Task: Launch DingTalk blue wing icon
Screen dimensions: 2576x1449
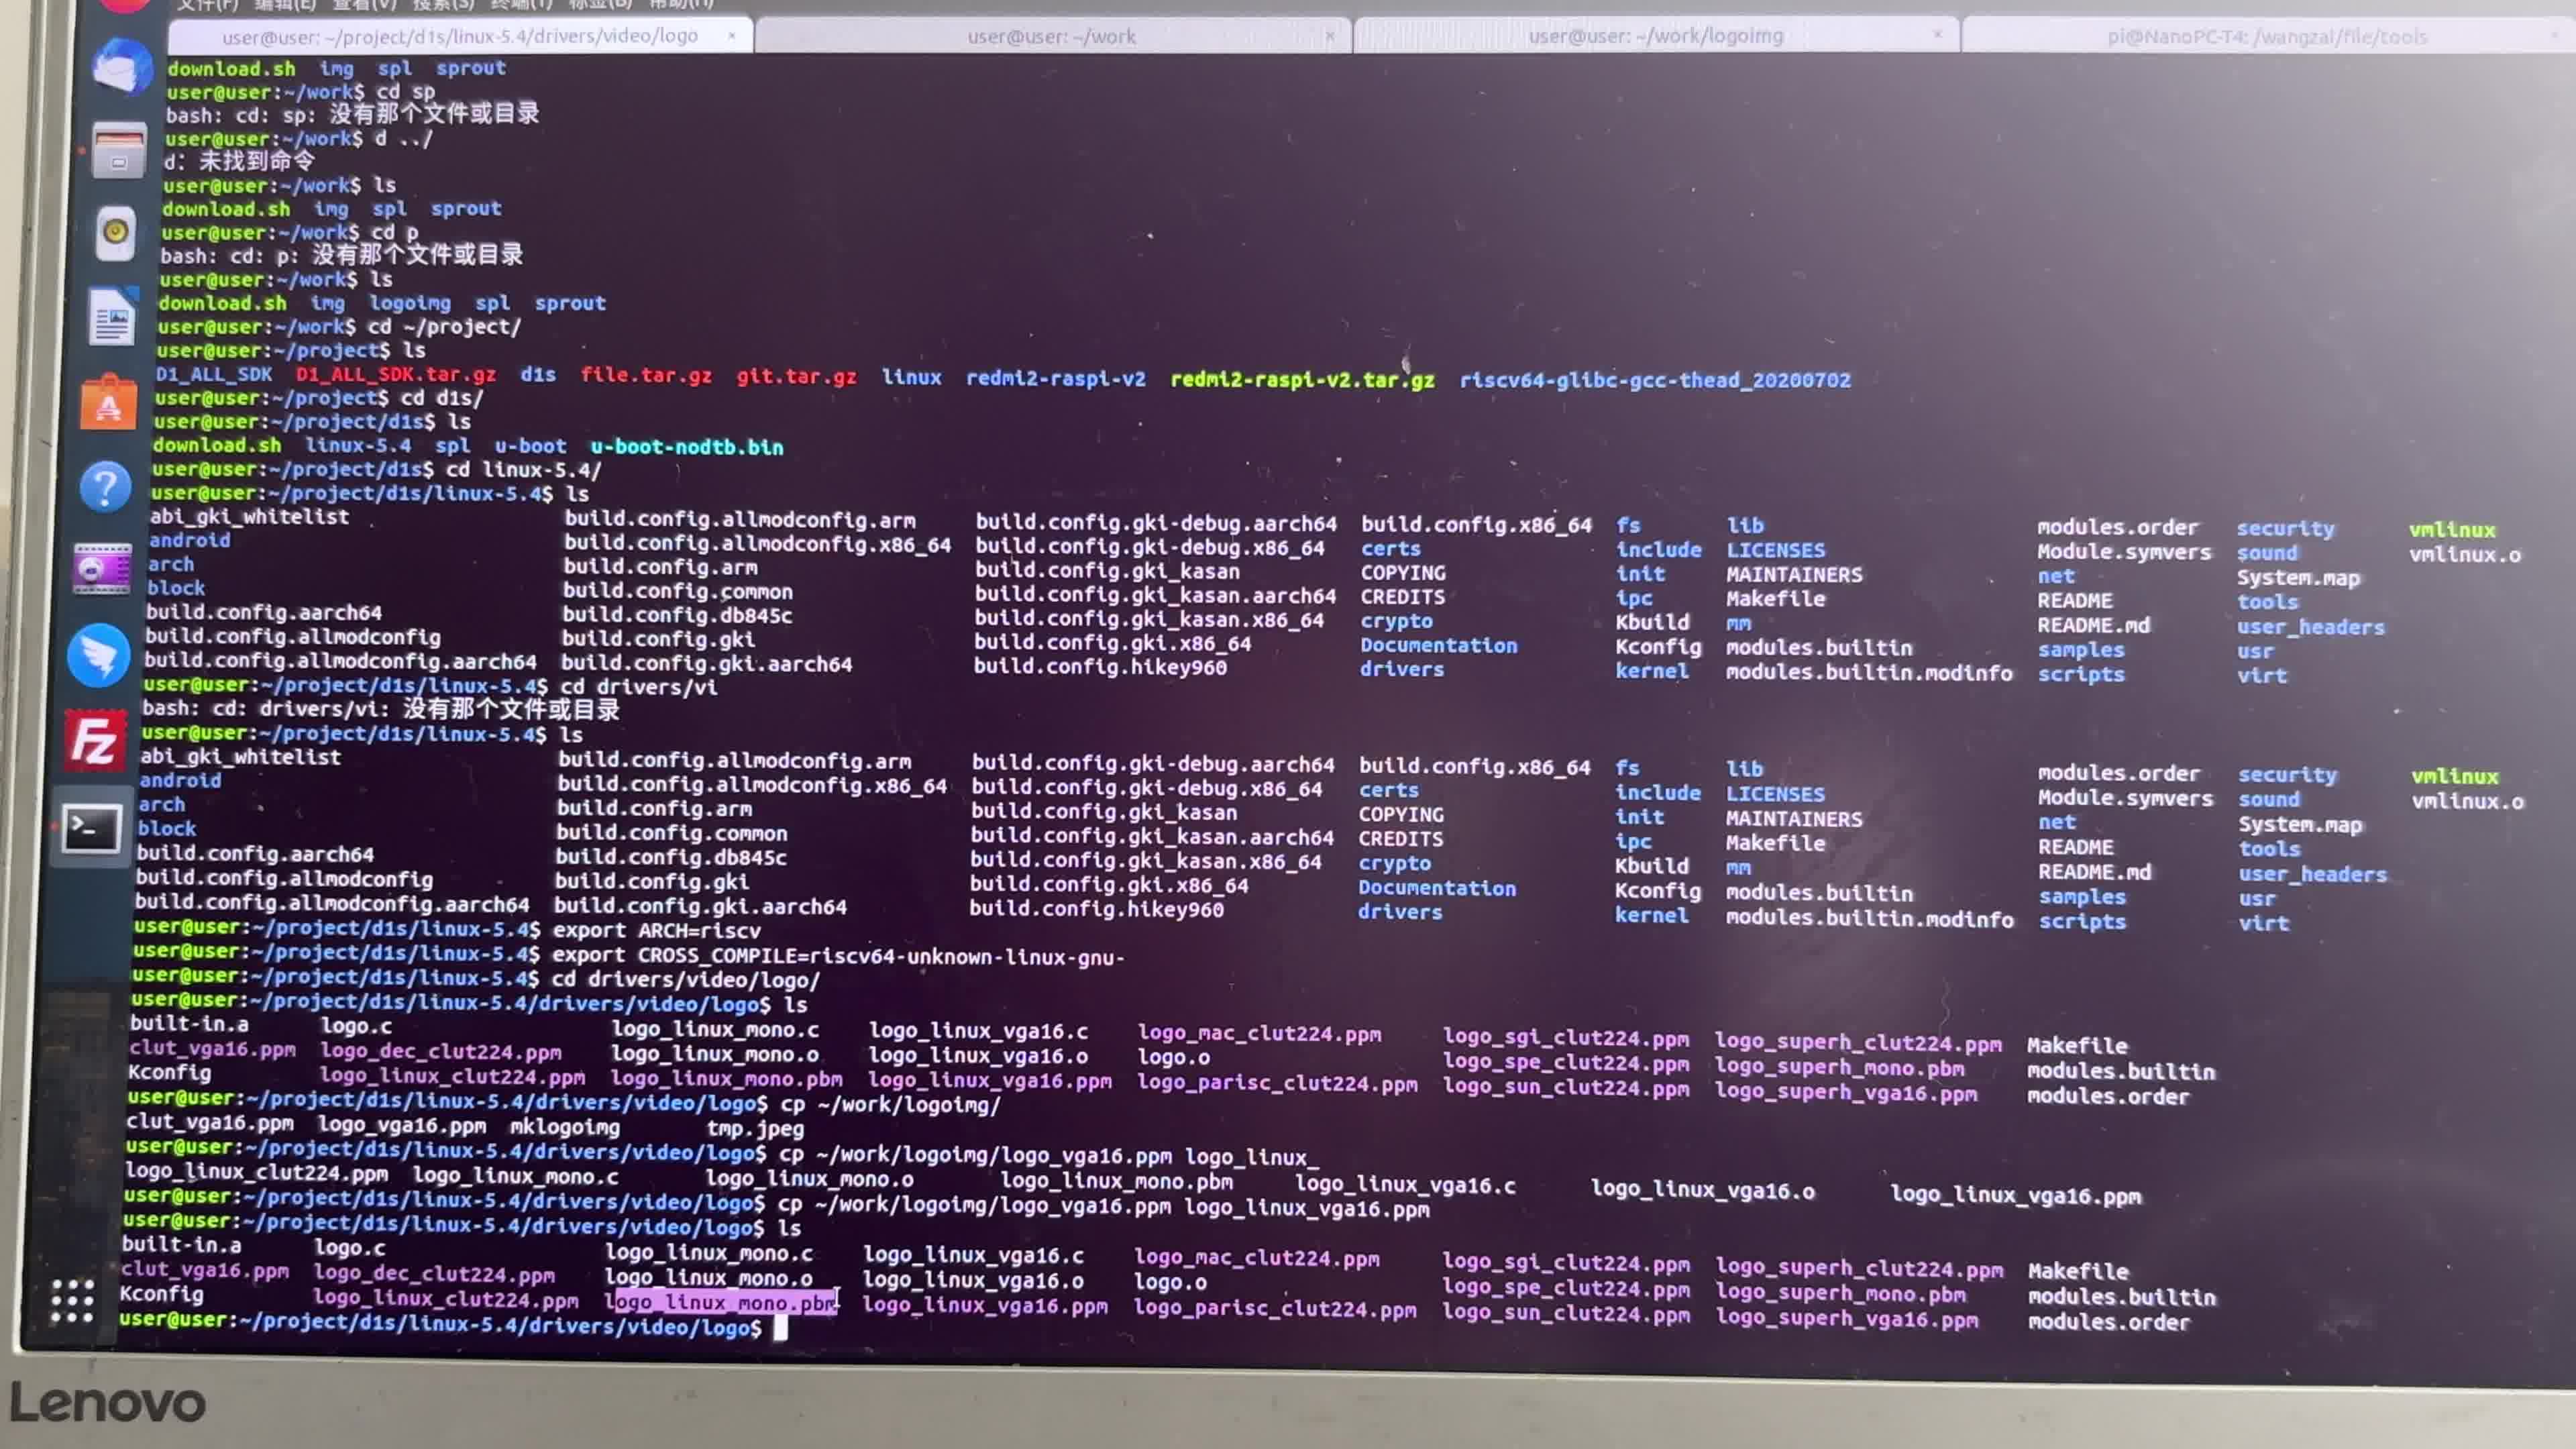Action: pos(98,655)
